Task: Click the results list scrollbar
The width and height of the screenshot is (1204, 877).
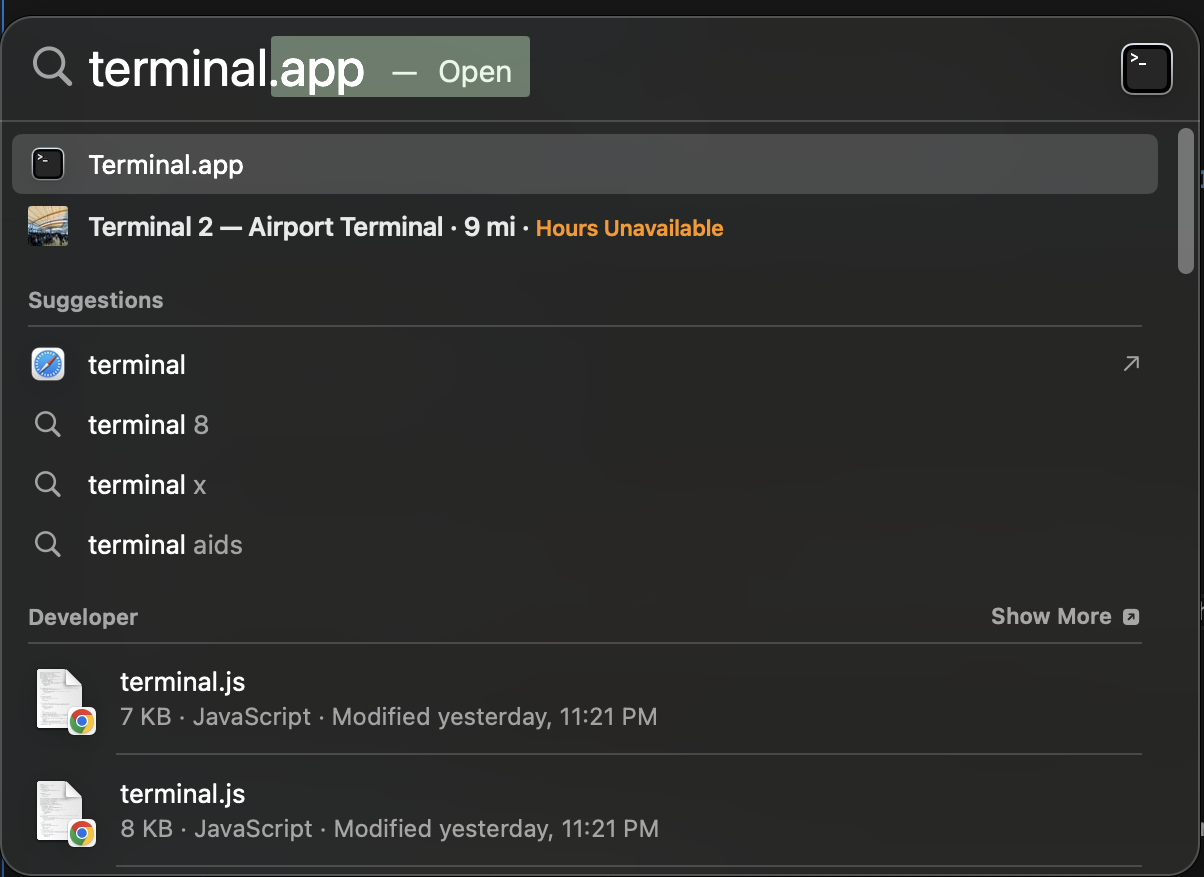Action: [x=1186, y=200]
